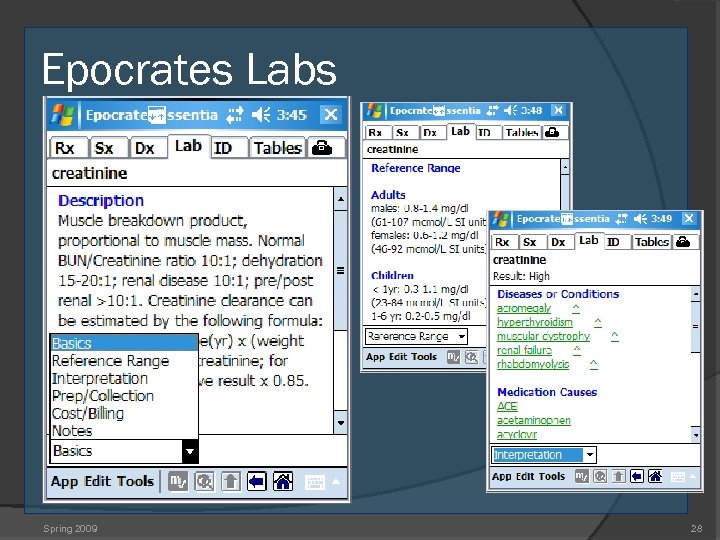Open ACEI medication link
This screenshot has height=540, width=720.
pos(507,406)
